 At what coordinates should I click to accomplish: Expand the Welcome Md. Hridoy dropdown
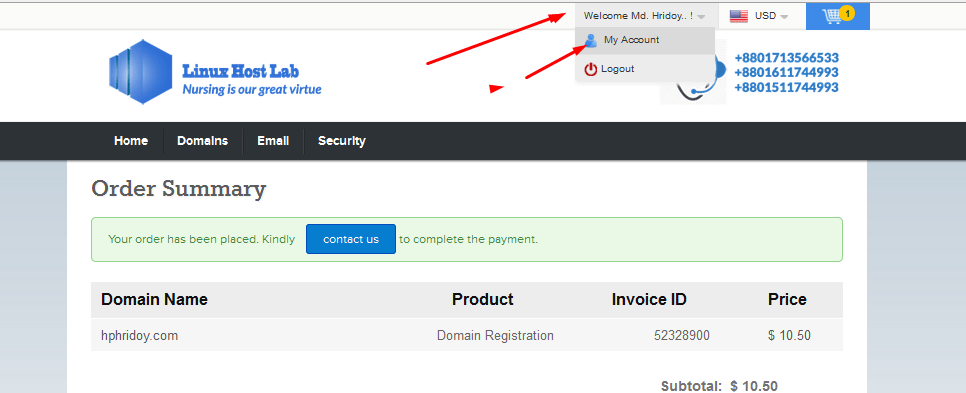coord(644,16)
